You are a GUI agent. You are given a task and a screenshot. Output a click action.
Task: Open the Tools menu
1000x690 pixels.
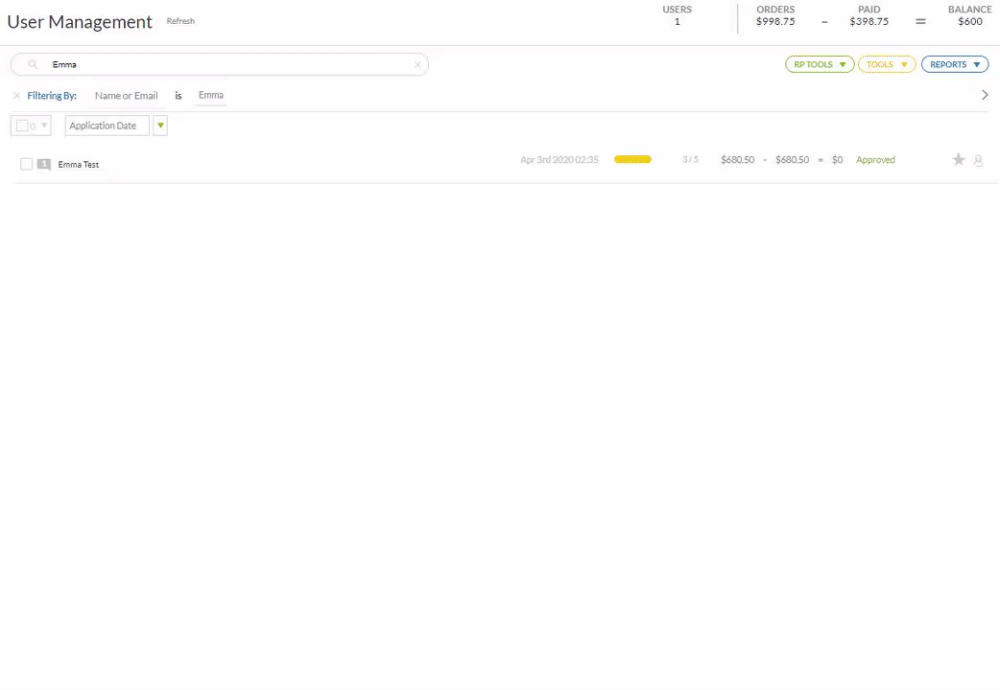886,65
